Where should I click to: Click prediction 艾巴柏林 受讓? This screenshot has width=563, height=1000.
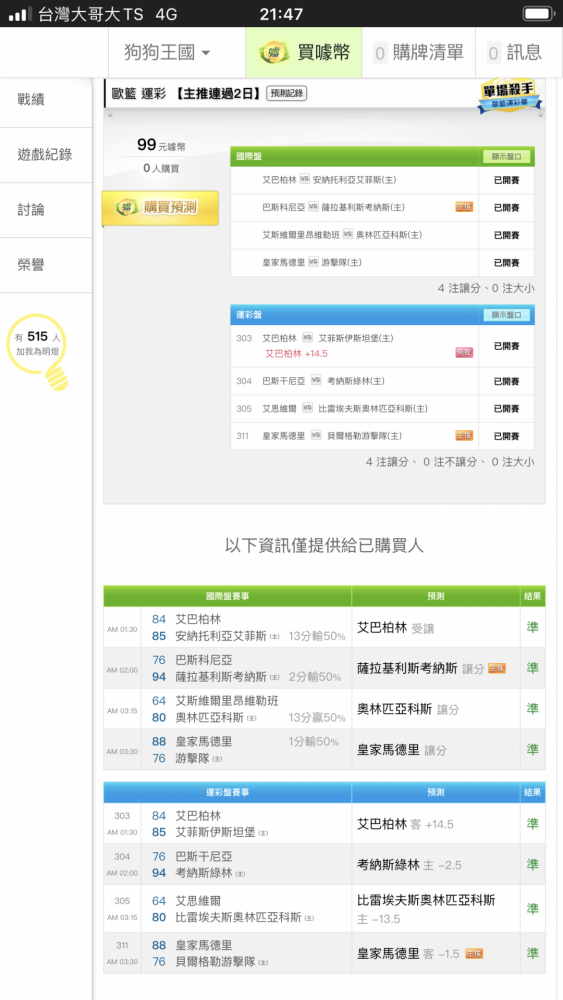pyautogui.click(x=395, y=628)
